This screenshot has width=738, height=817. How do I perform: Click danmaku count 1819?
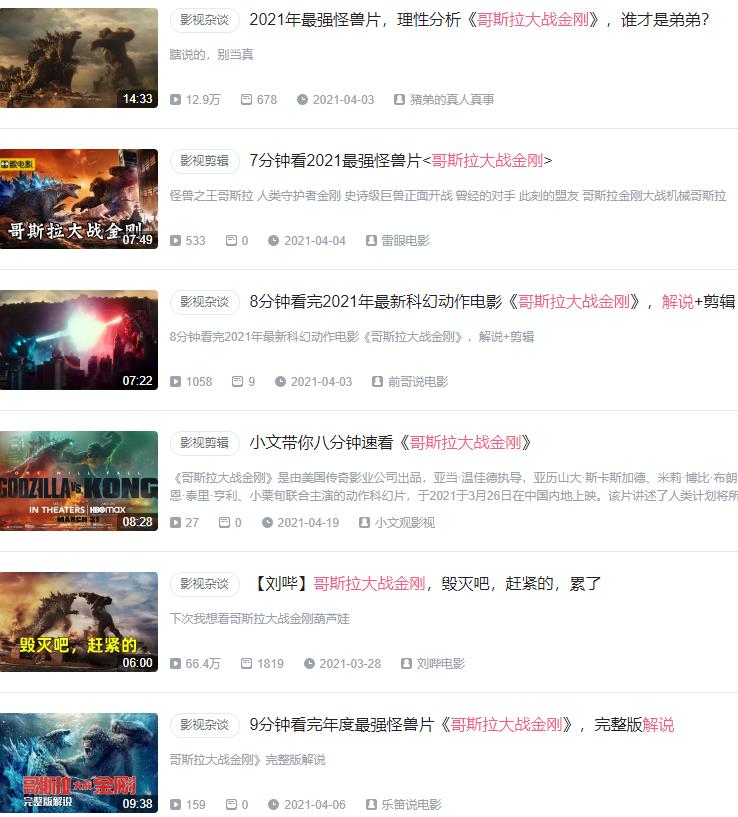(270, 664)
